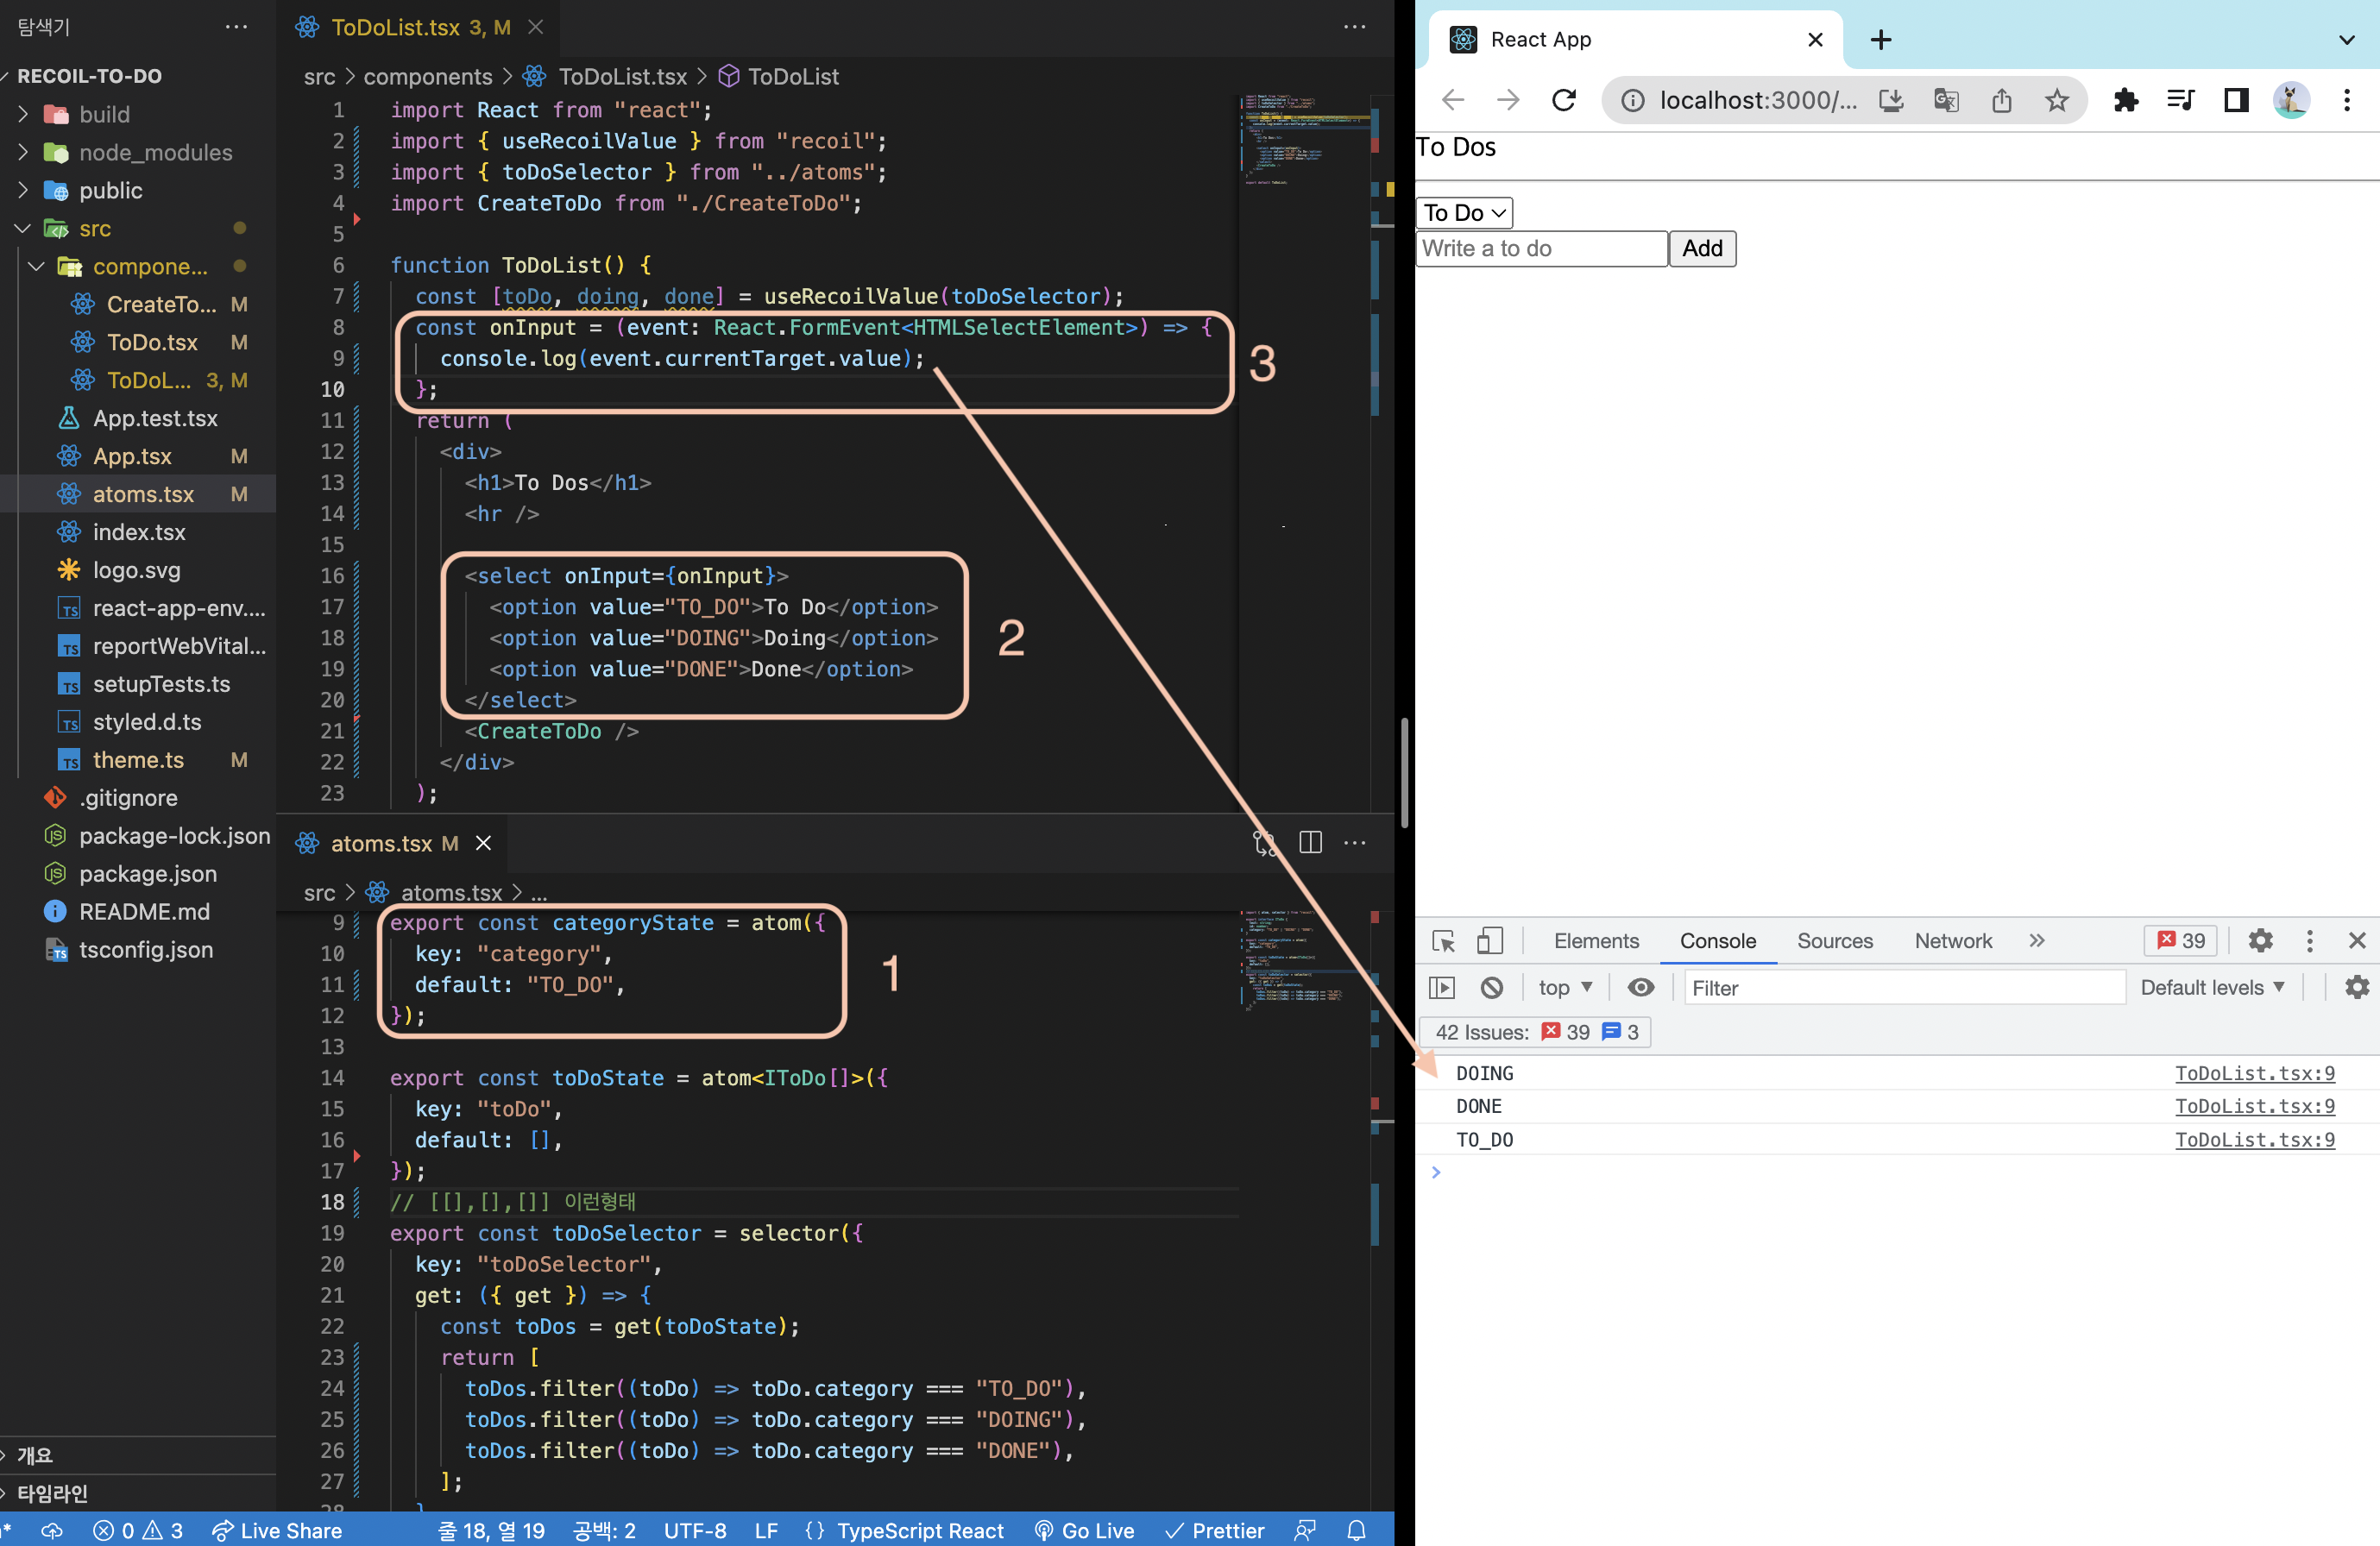Click the editor vertical scrollbar thumb
Image resolution: width=2380 pixels, height=1546 pixels.
tap(1404, 772)
